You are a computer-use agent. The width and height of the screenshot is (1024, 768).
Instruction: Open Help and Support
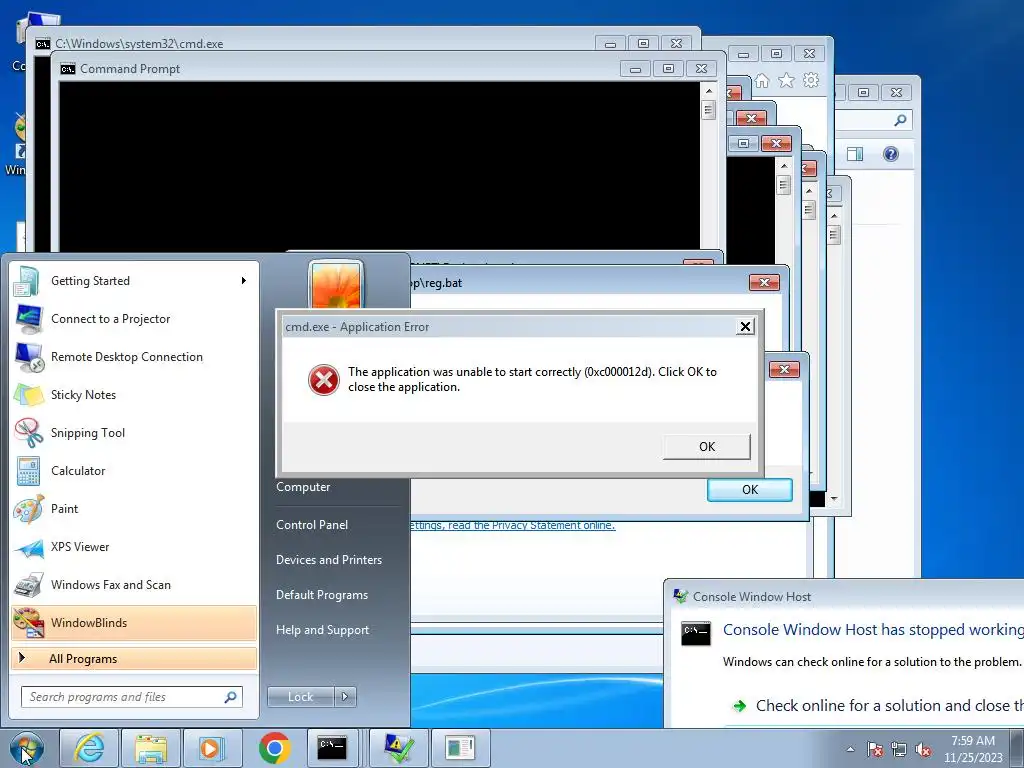pyautogui.click(x=322, y=630)
